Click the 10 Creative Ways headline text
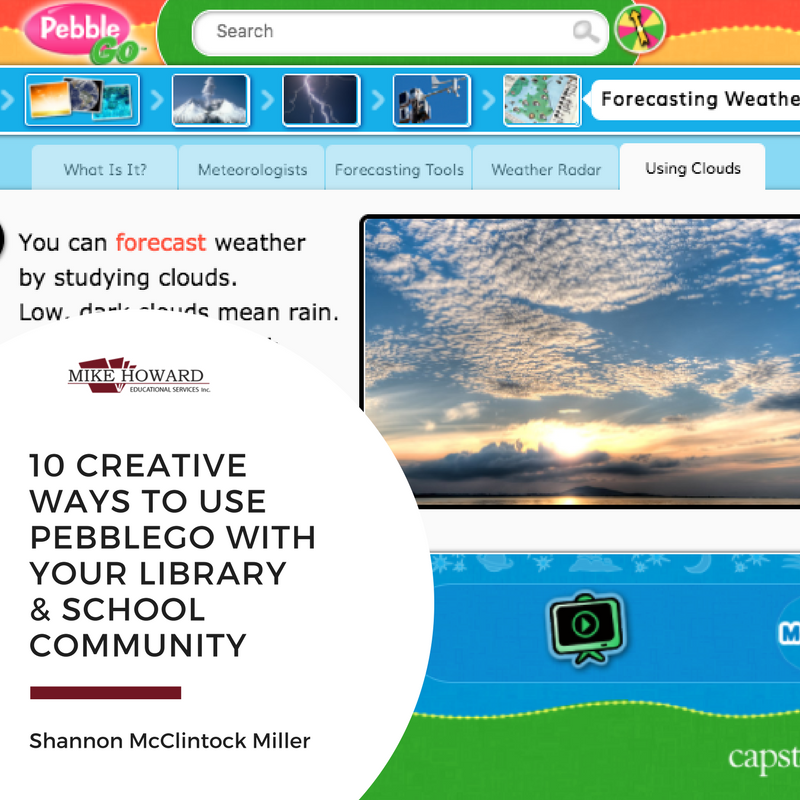 172,556
